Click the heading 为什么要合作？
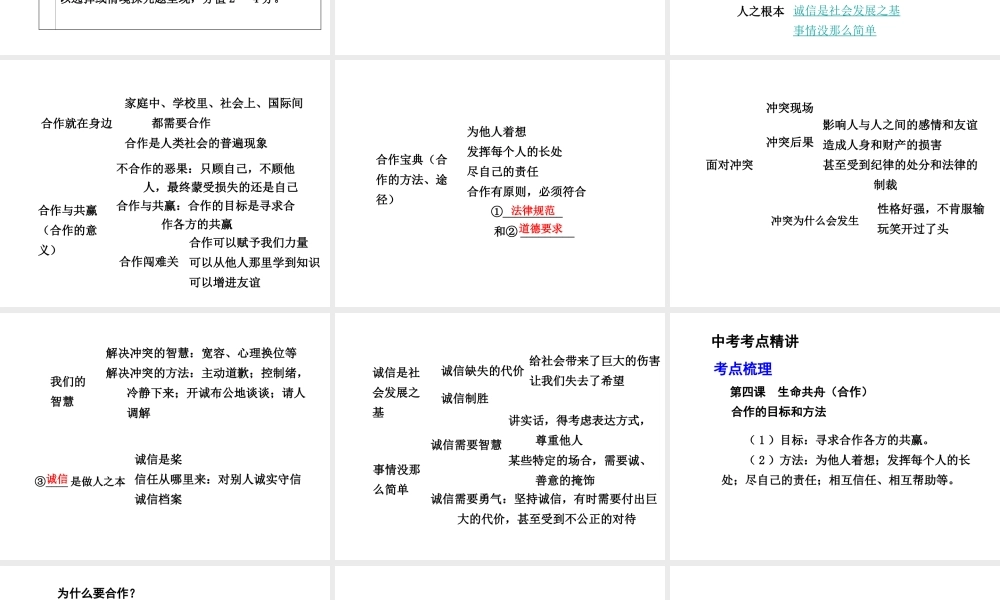The width and height of the screenshot is (1000, 600). 96,593
